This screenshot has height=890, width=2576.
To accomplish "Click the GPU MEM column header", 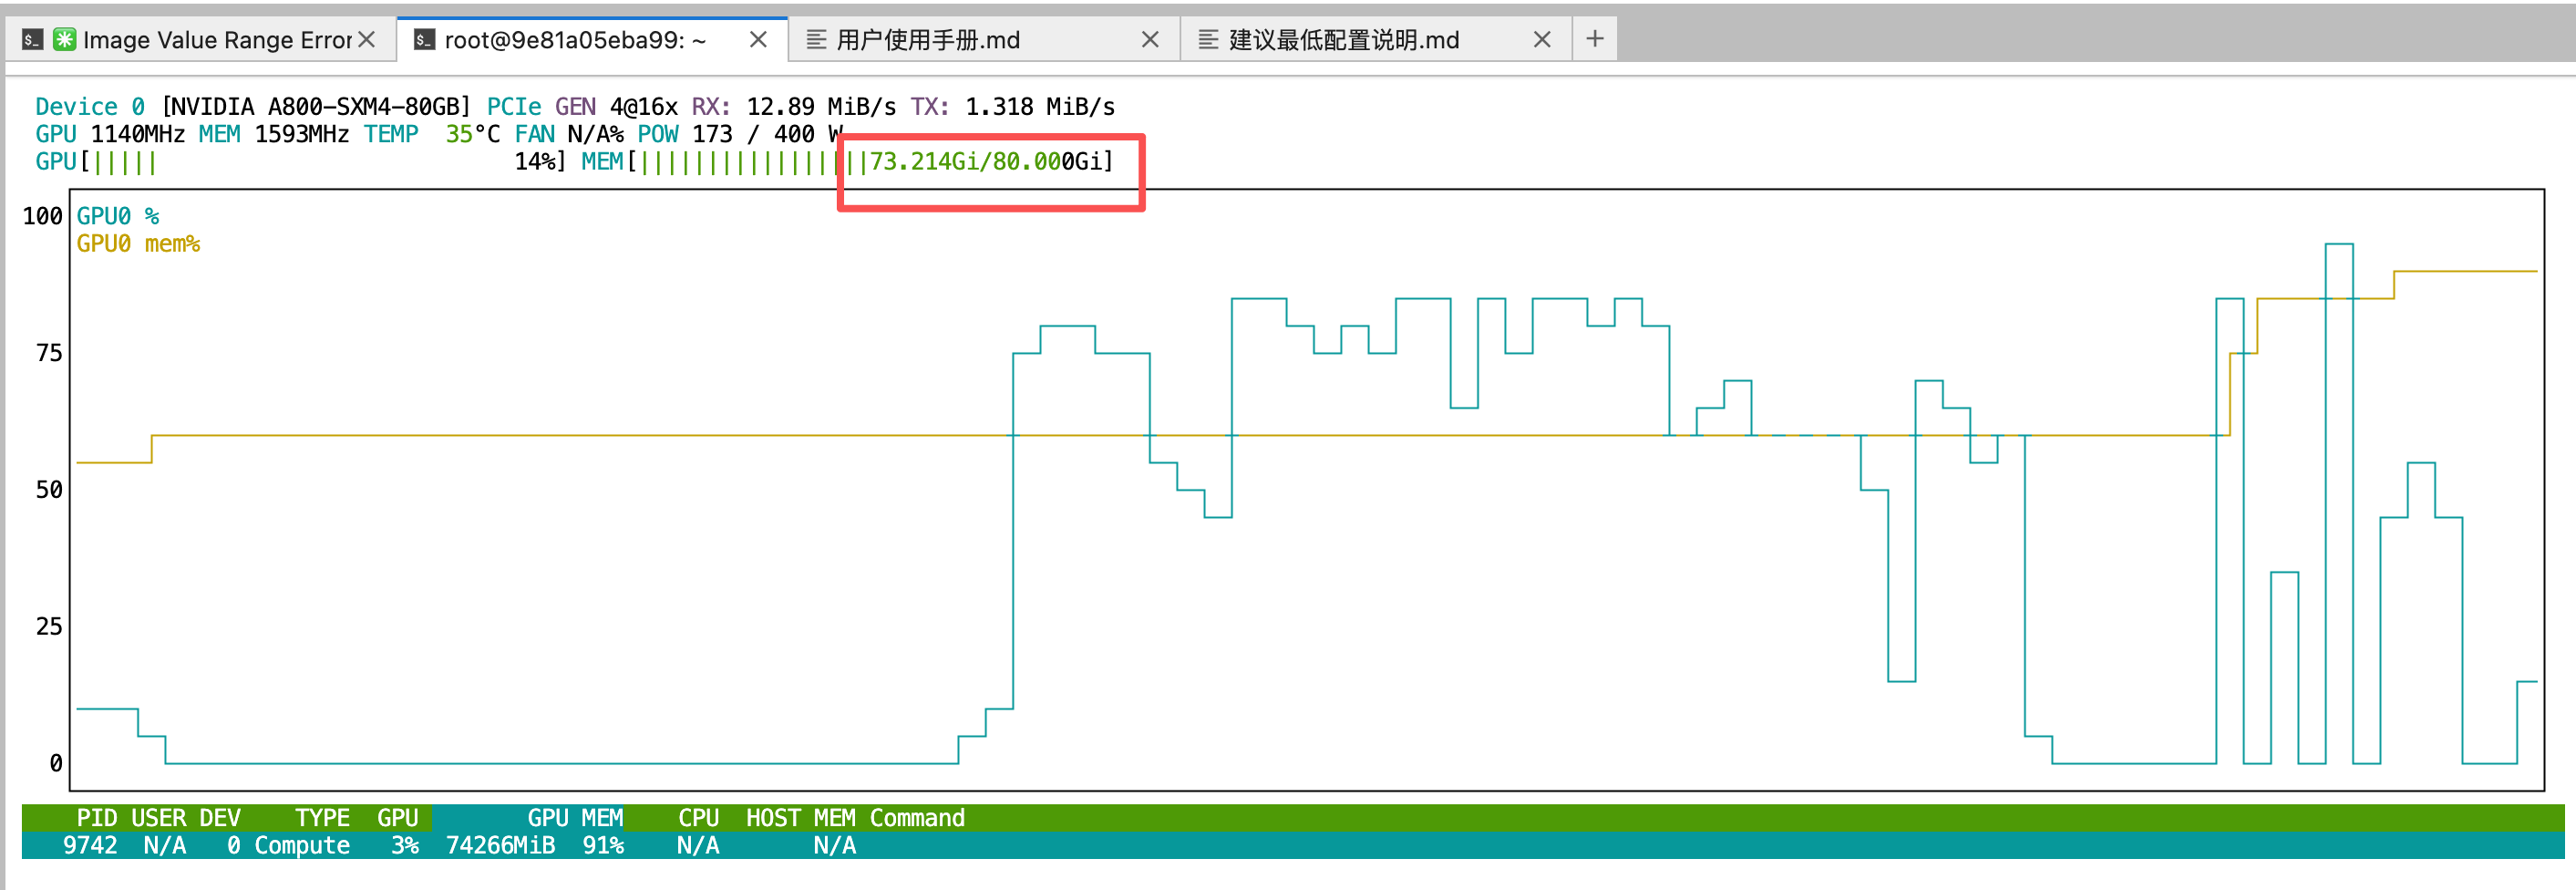I will (x=574, y=818).
